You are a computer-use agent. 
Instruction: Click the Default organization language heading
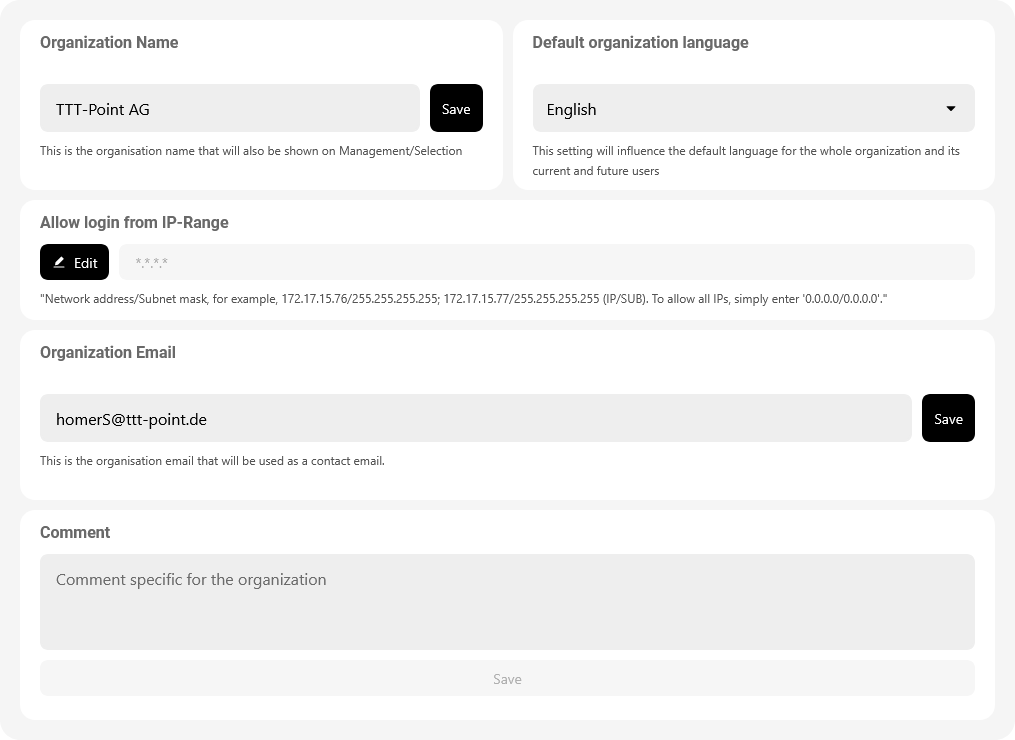pos(640,42)
